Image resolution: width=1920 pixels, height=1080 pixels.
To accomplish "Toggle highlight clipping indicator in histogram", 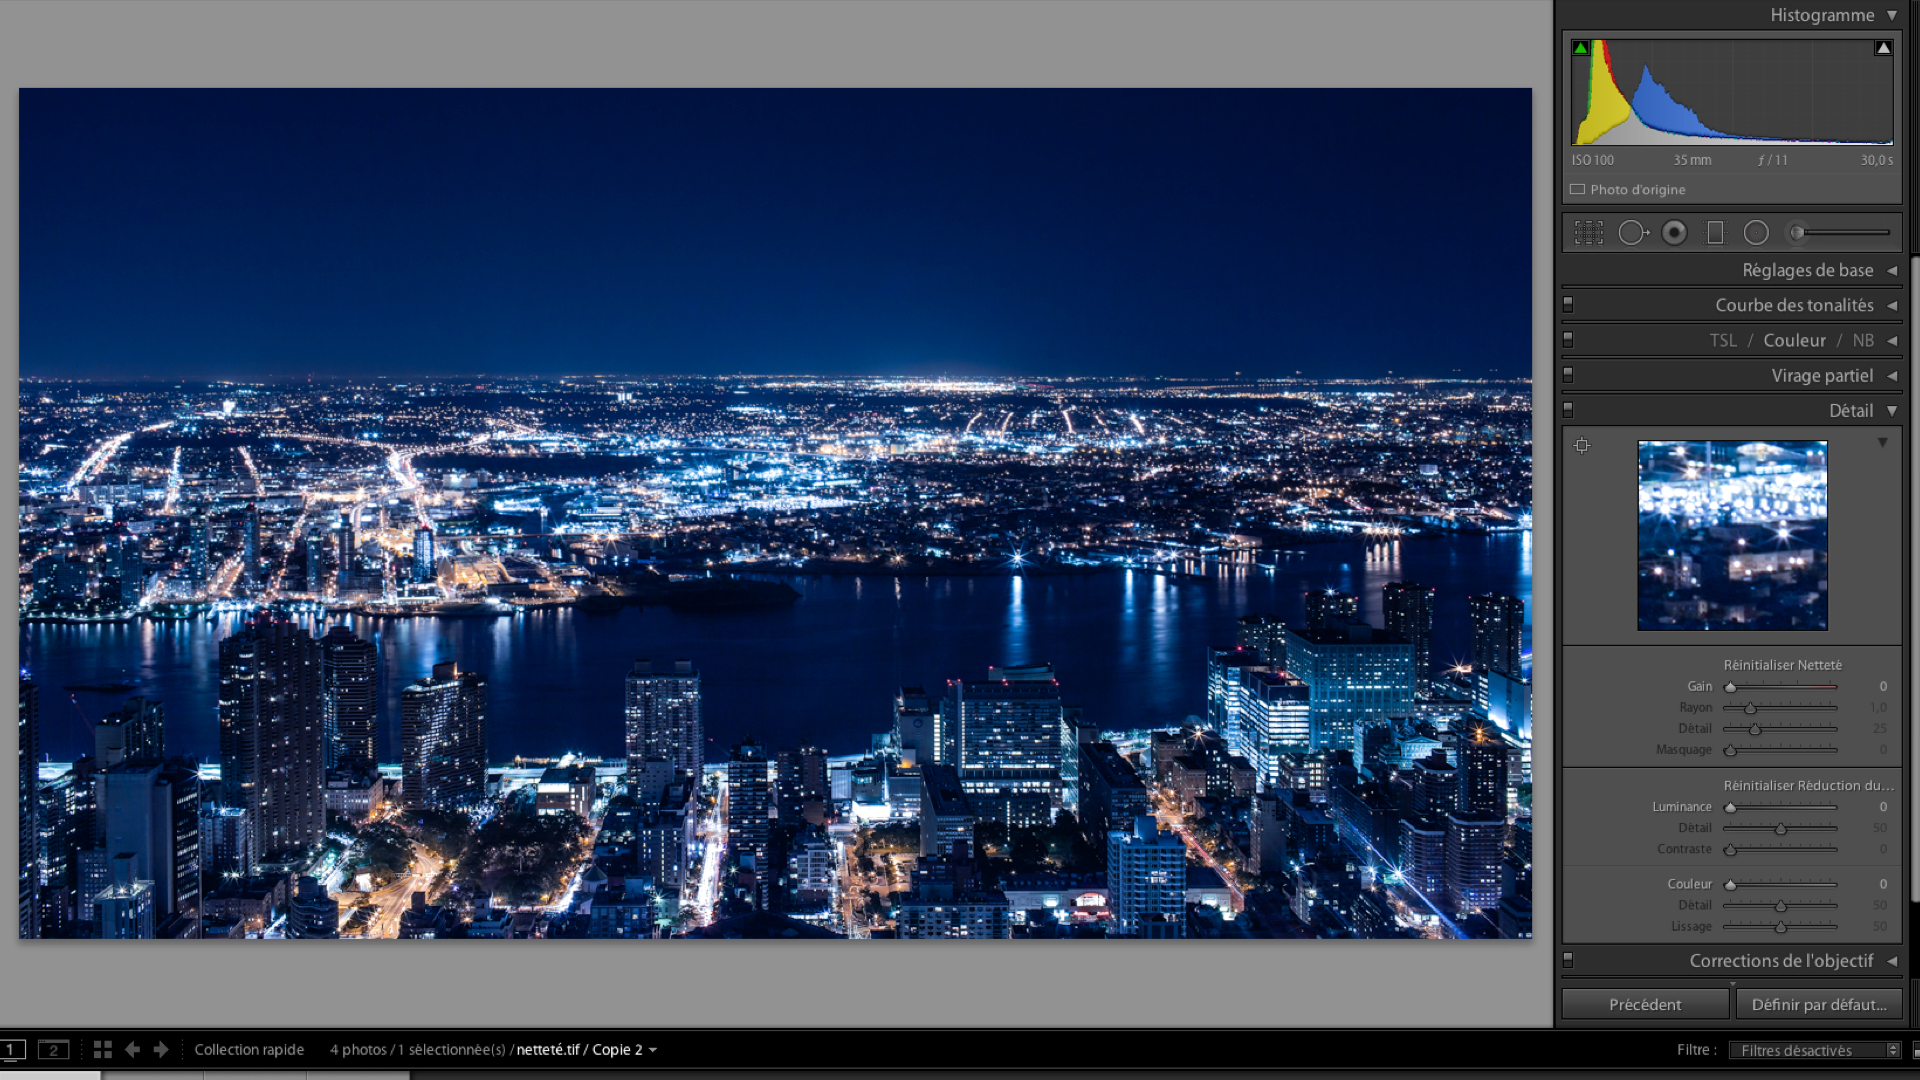I will click(x=1883, y=48).
